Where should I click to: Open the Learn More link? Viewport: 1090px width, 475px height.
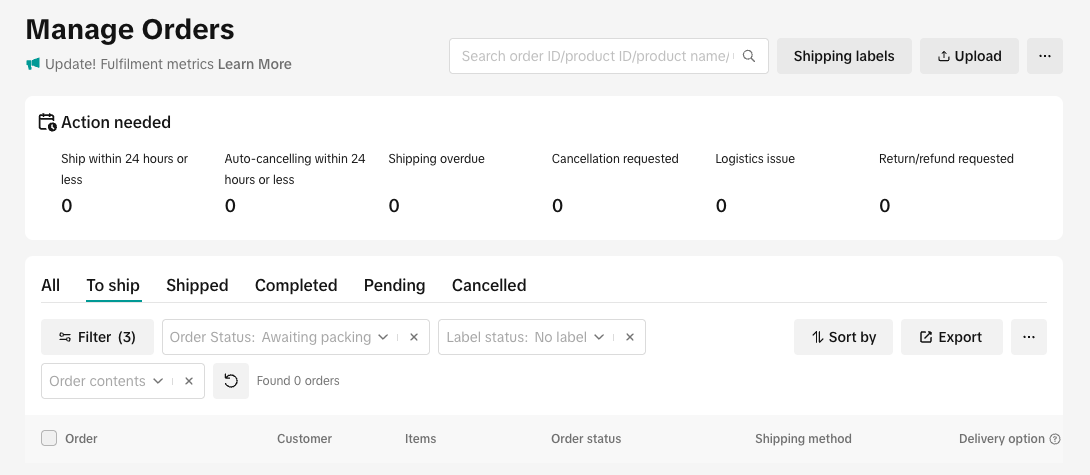[254, 65]
